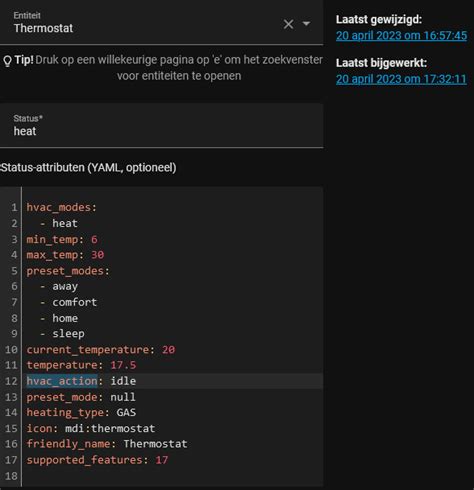This screenshot has width=474, height=490.
Task: Click the null value of preset_mode
Action: pos(123,397)
